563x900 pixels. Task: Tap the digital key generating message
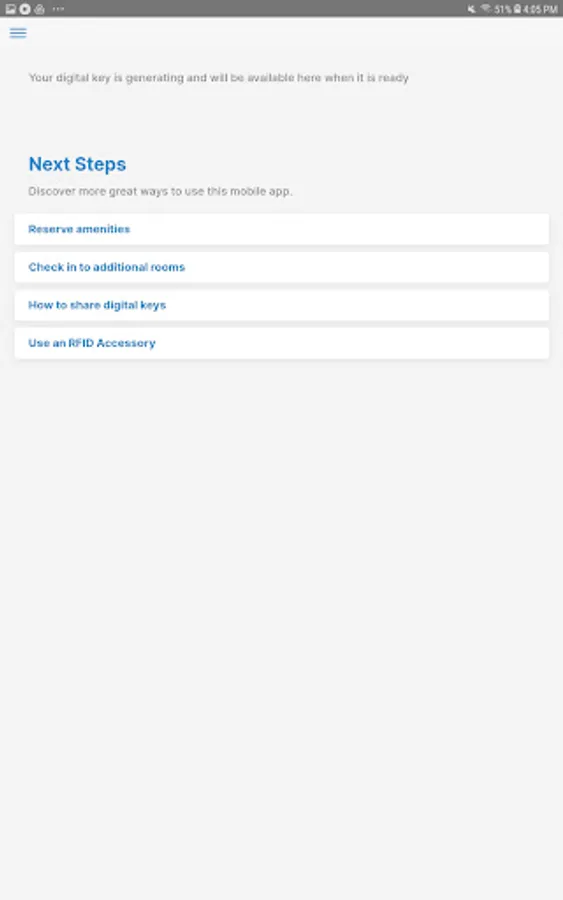pyautogui.click(x=219, y=77)
